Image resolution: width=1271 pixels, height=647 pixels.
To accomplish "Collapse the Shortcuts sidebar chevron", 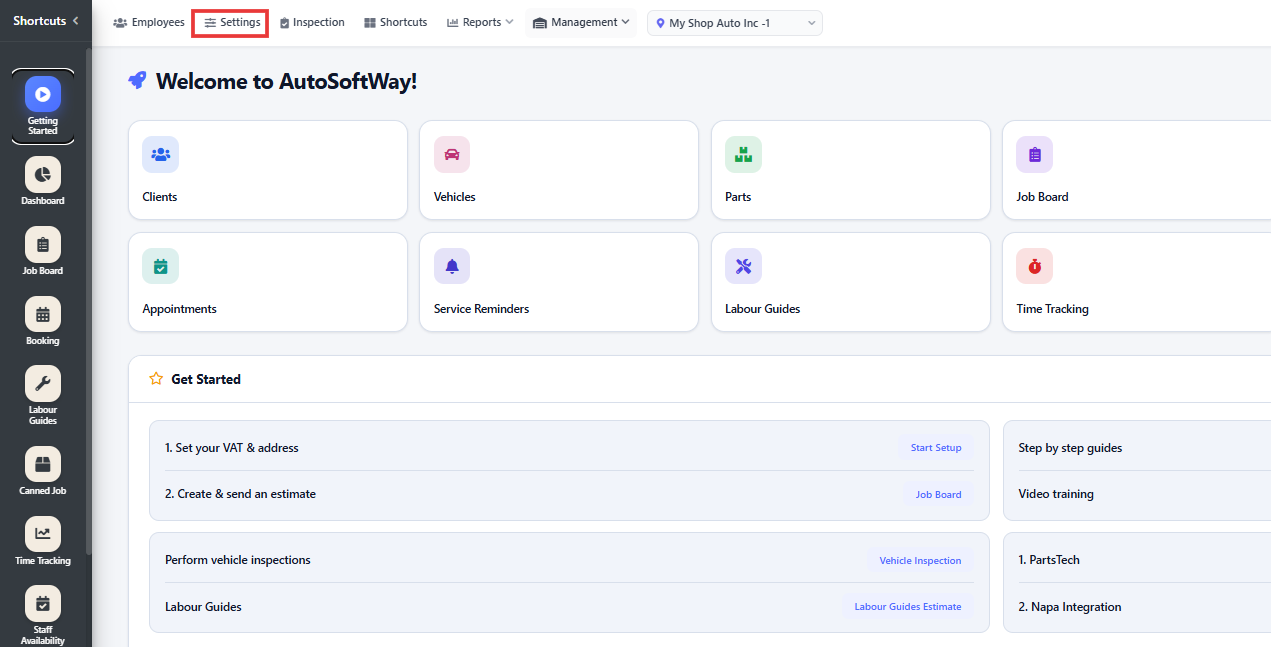I will click(75, 21).
